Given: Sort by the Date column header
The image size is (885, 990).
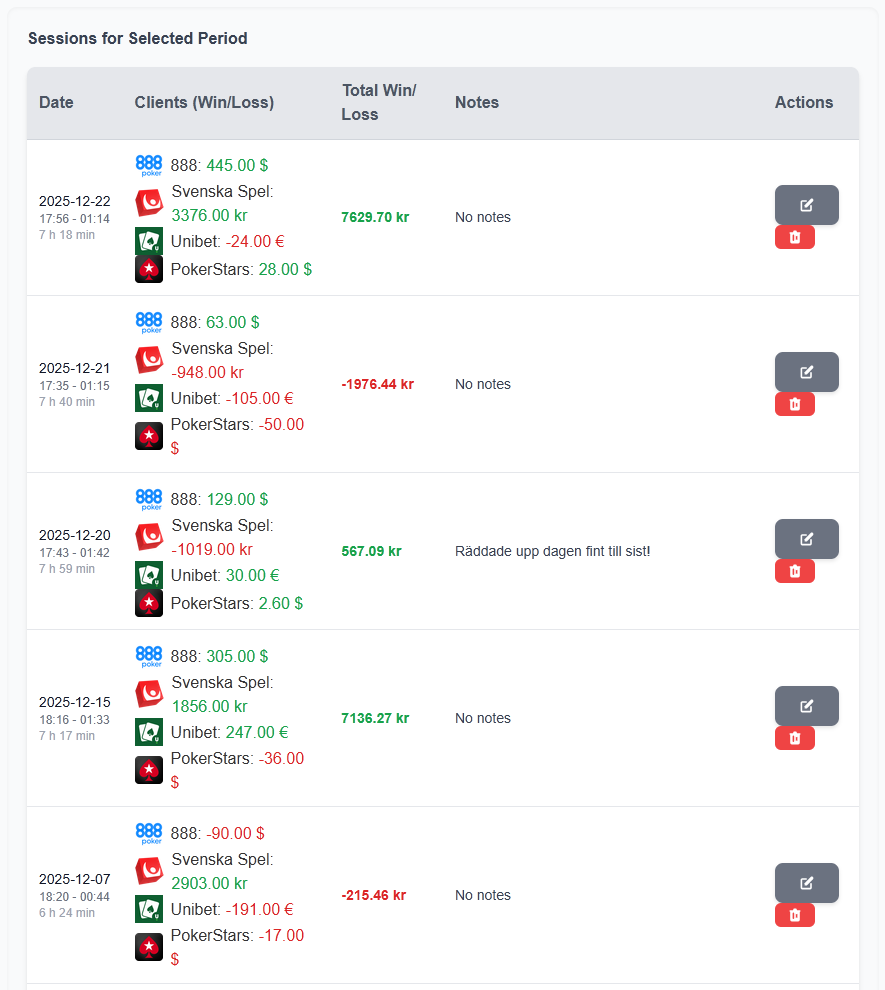Looking at the screenshot, I should [x=56, y=102].
